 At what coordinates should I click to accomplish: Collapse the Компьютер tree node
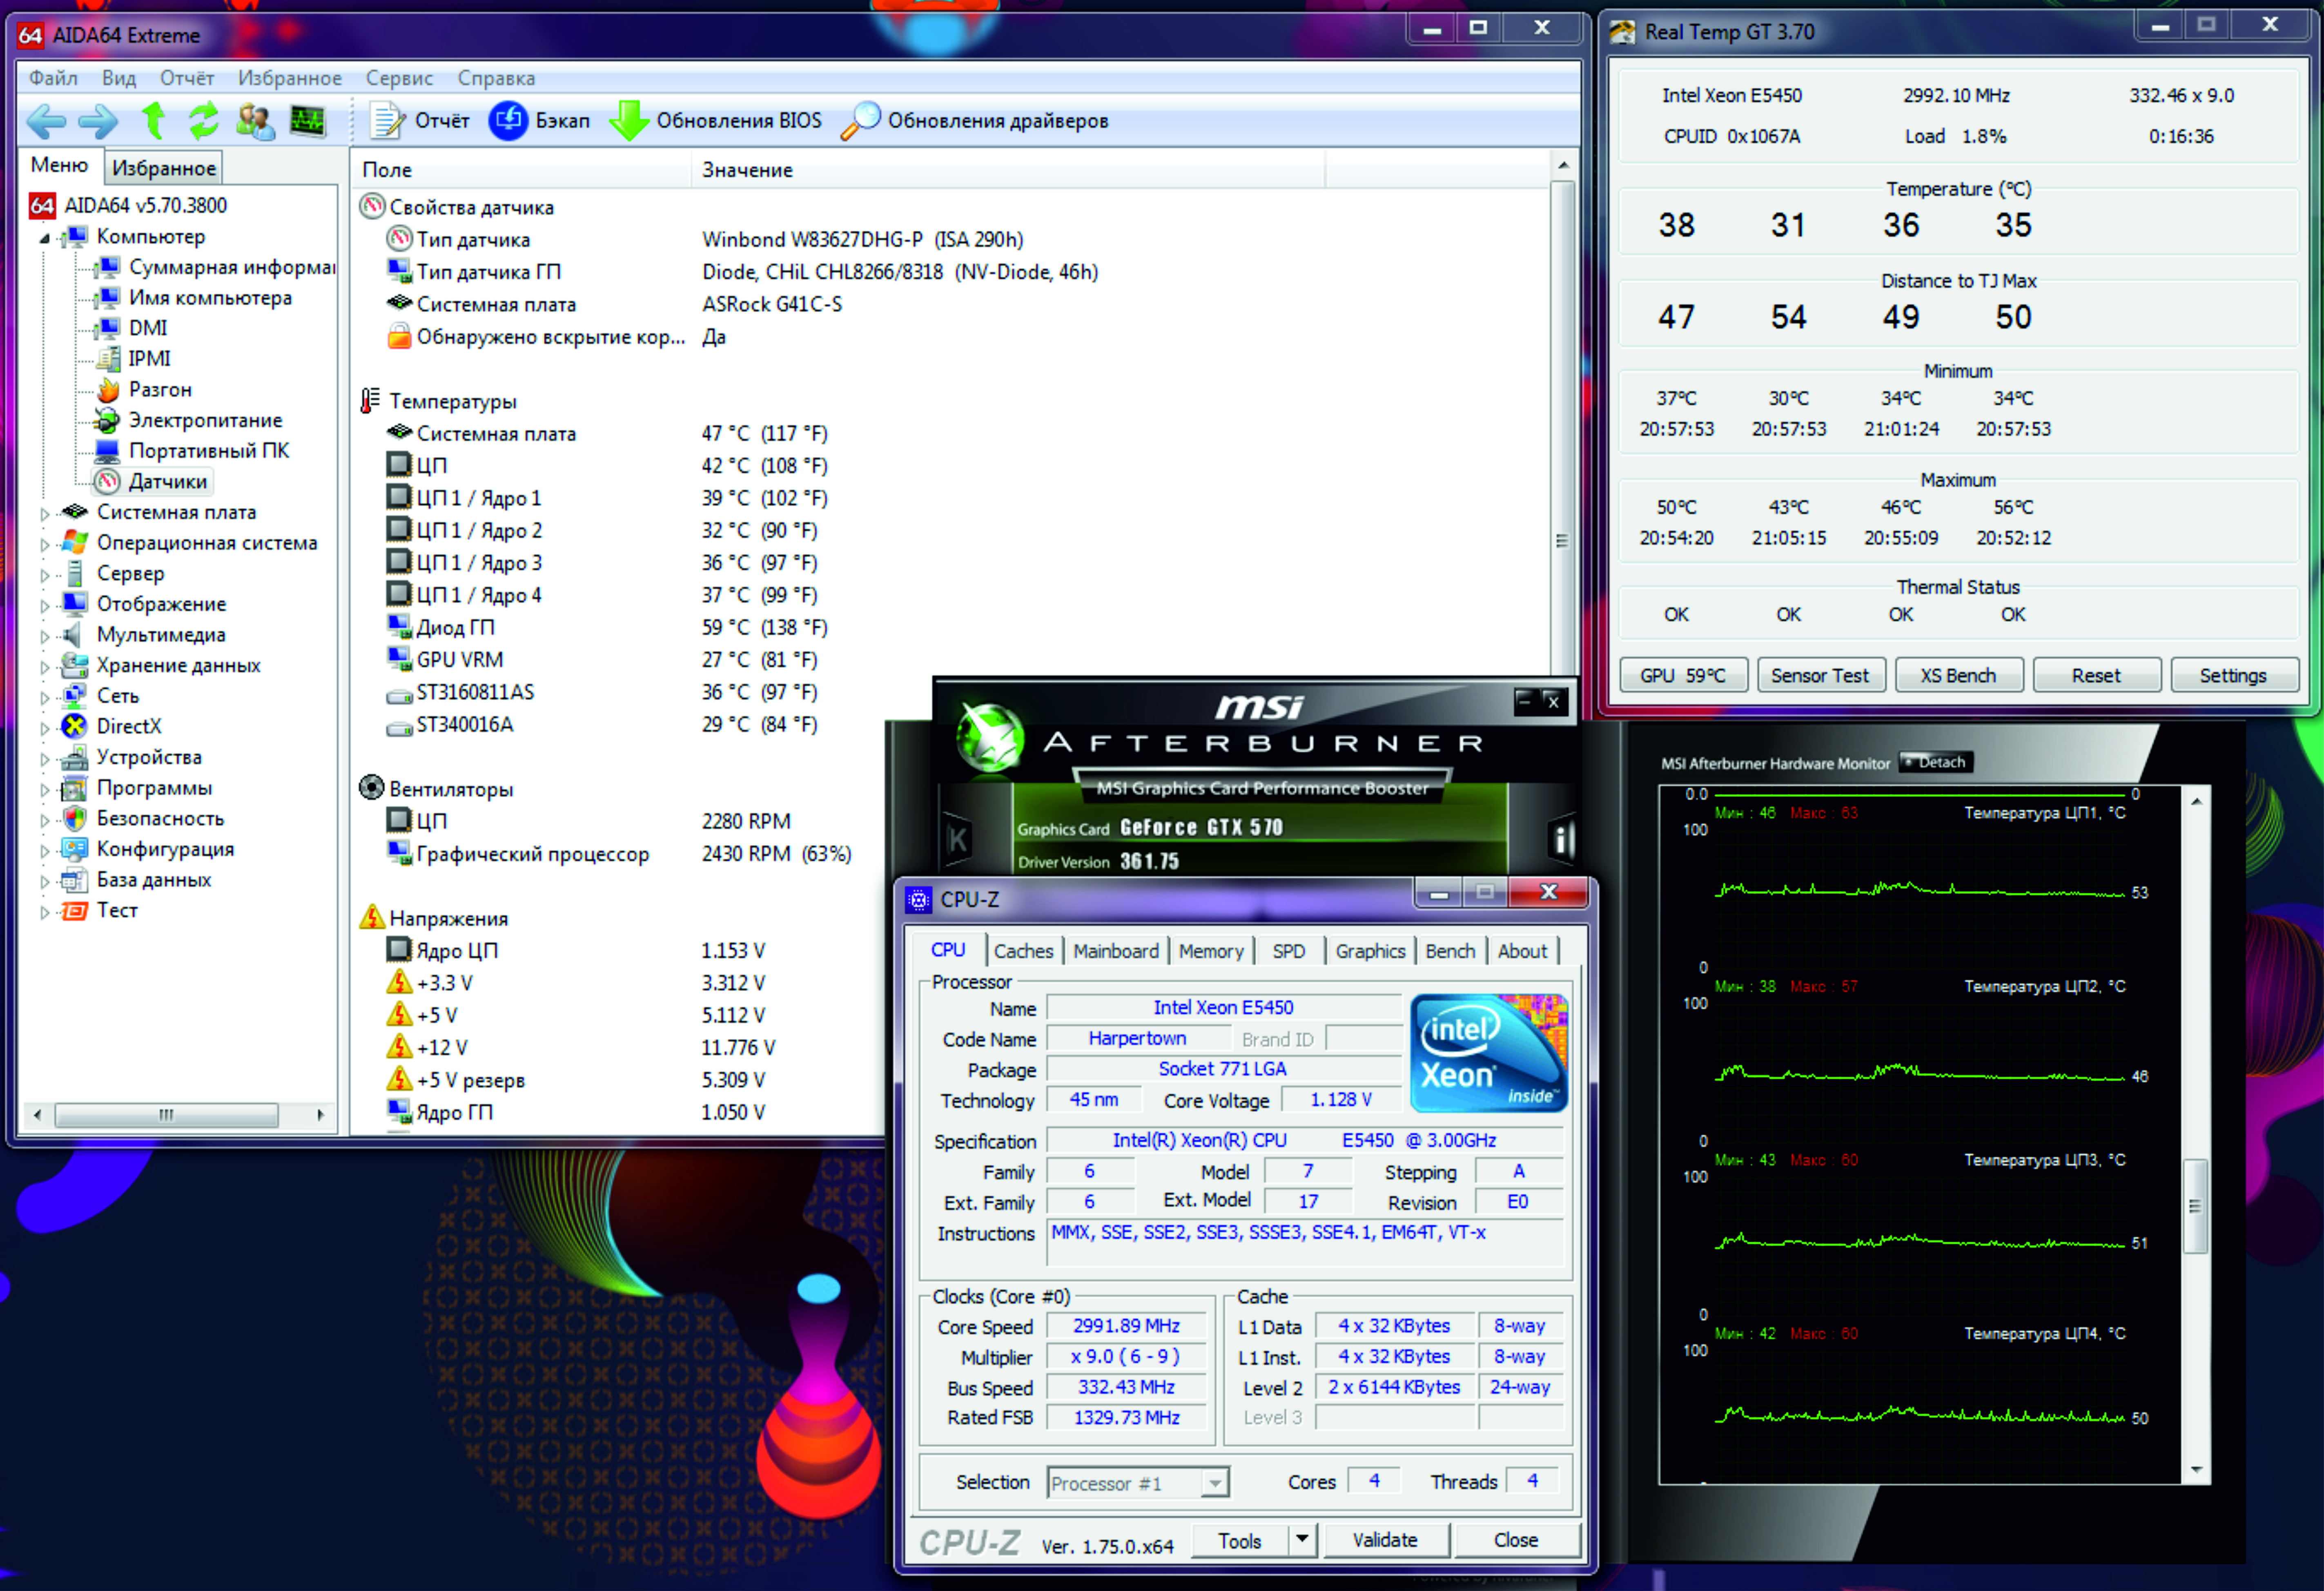(x=44, y=238)
